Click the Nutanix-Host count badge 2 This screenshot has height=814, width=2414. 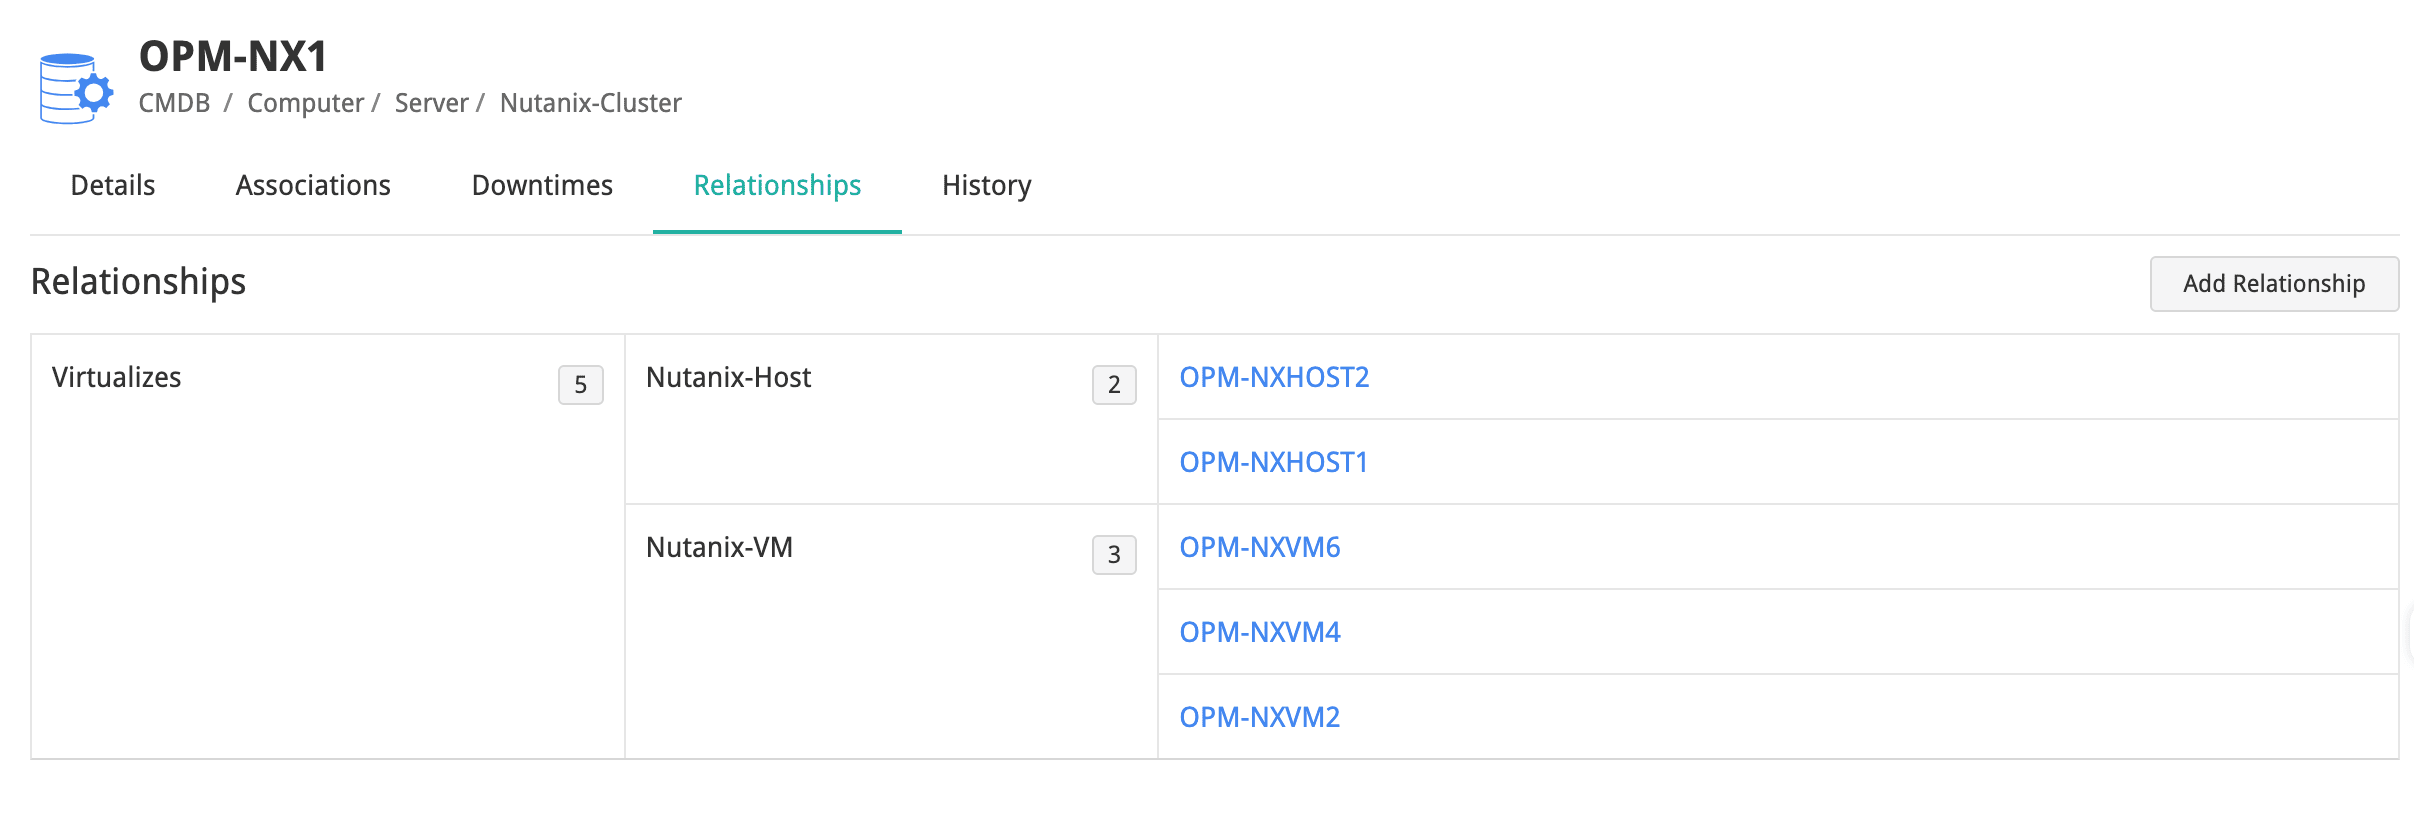pyautogui.click(x=1114, y=385)
